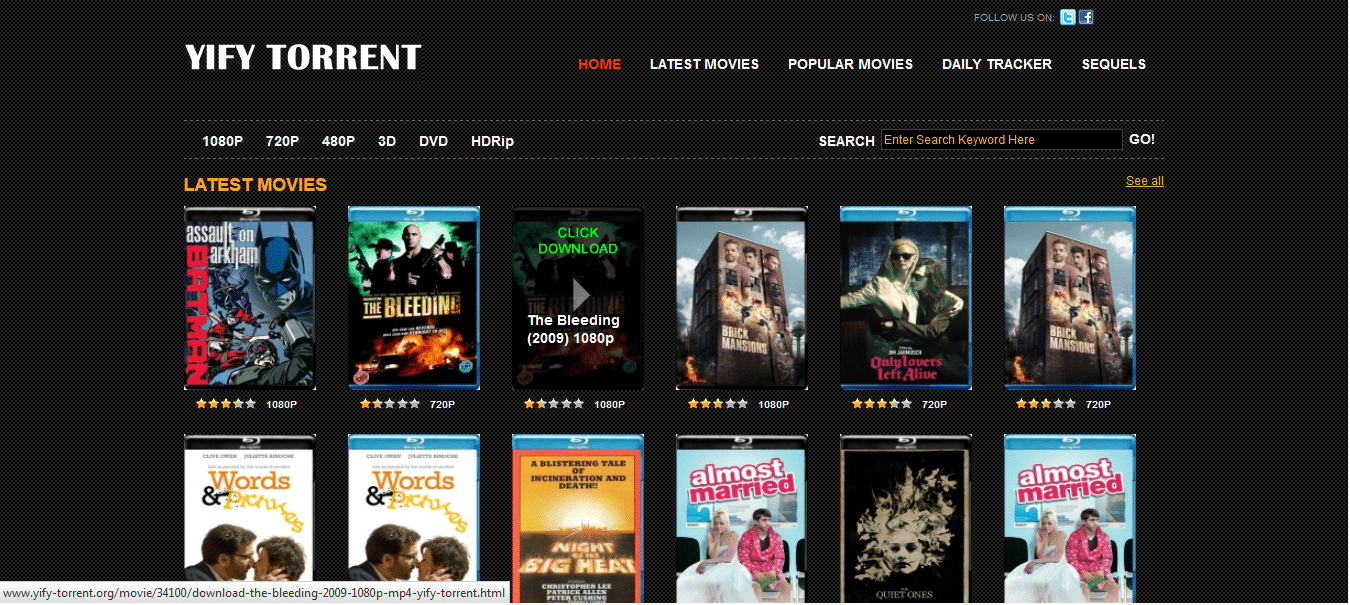
Task: Filter movies by HDRip format
Action: [x=492, y=141]
